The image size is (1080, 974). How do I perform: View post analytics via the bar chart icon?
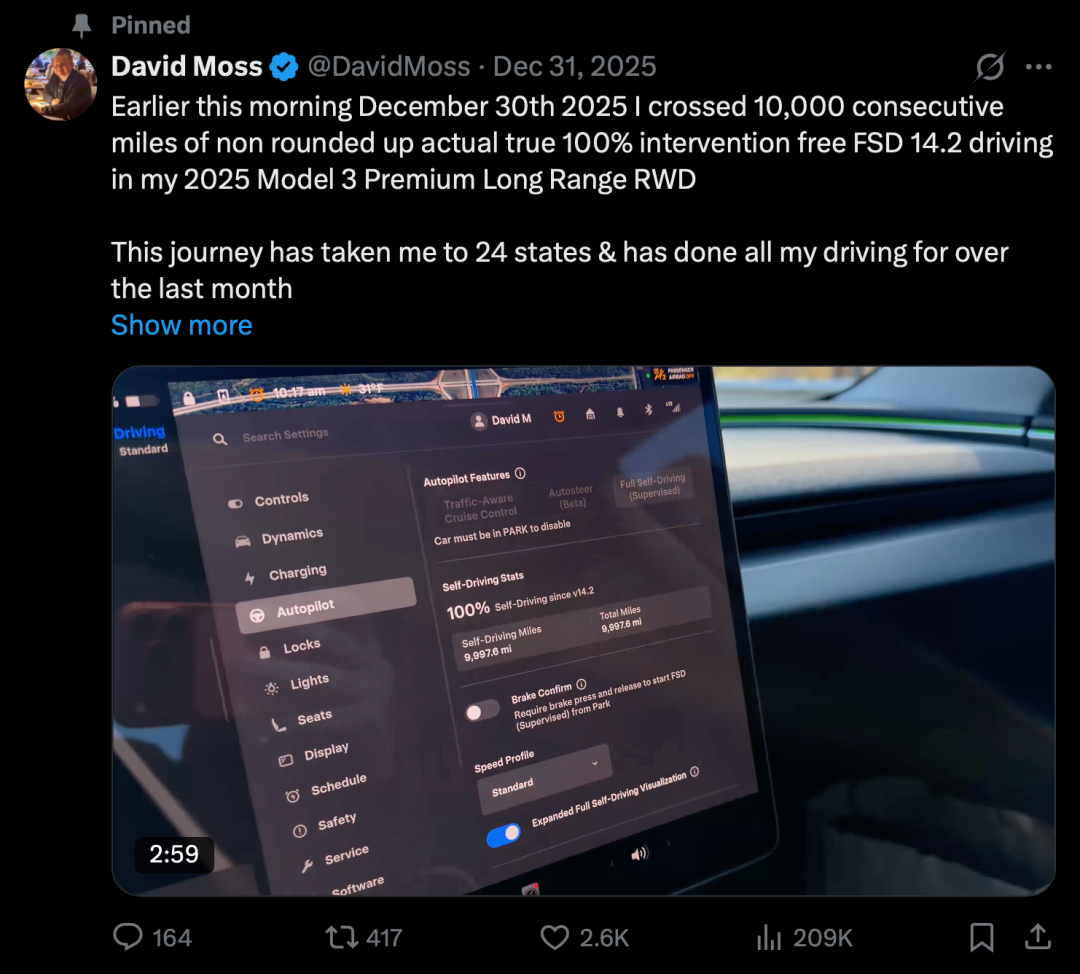[768, 937]
